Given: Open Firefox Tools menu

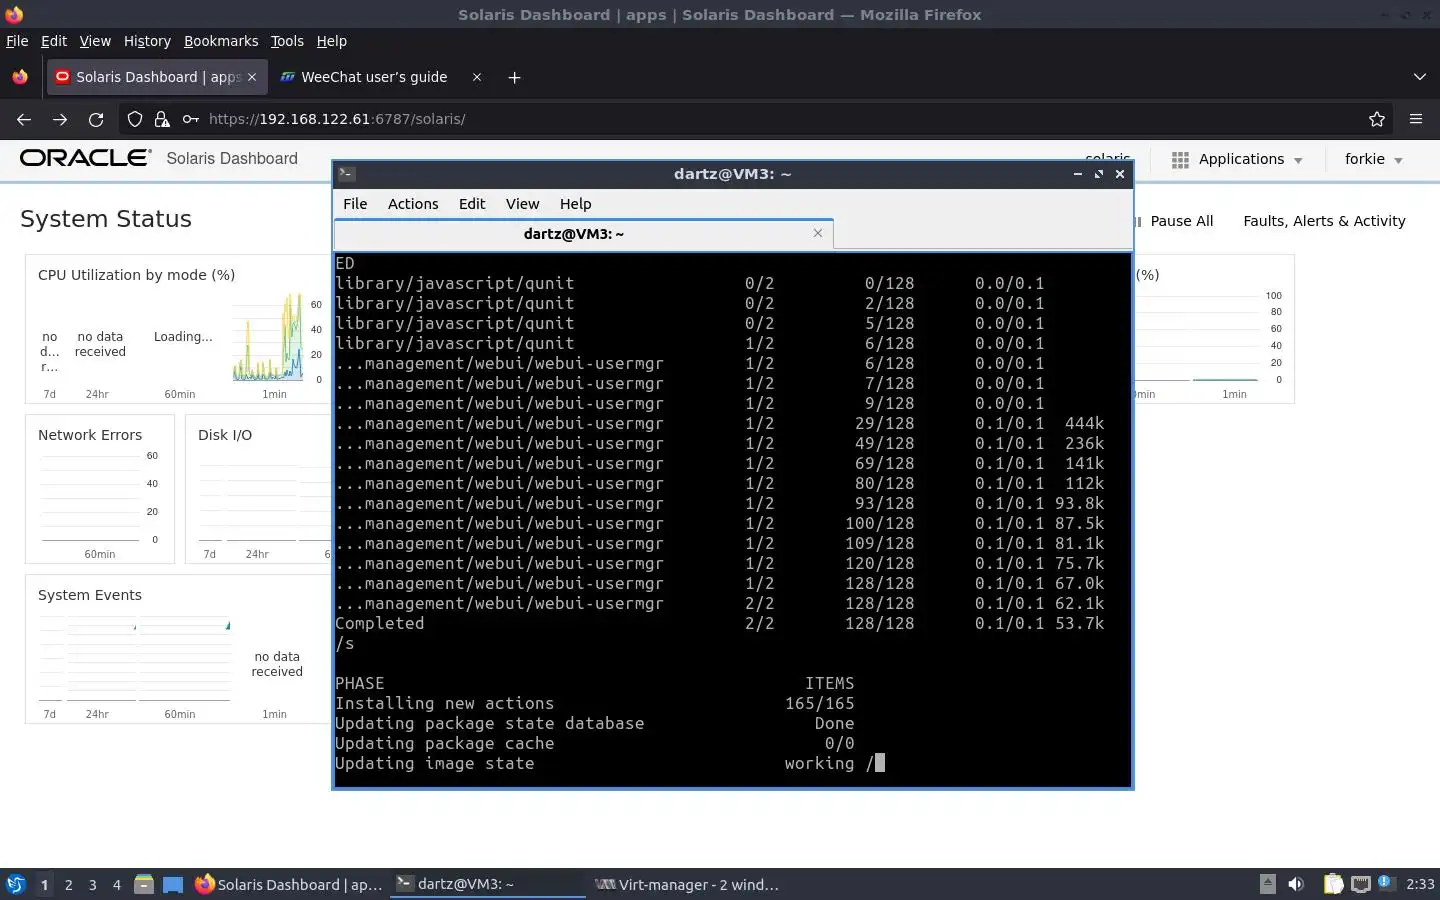Looking at the screenshot, I should click(x=287, y=41).
